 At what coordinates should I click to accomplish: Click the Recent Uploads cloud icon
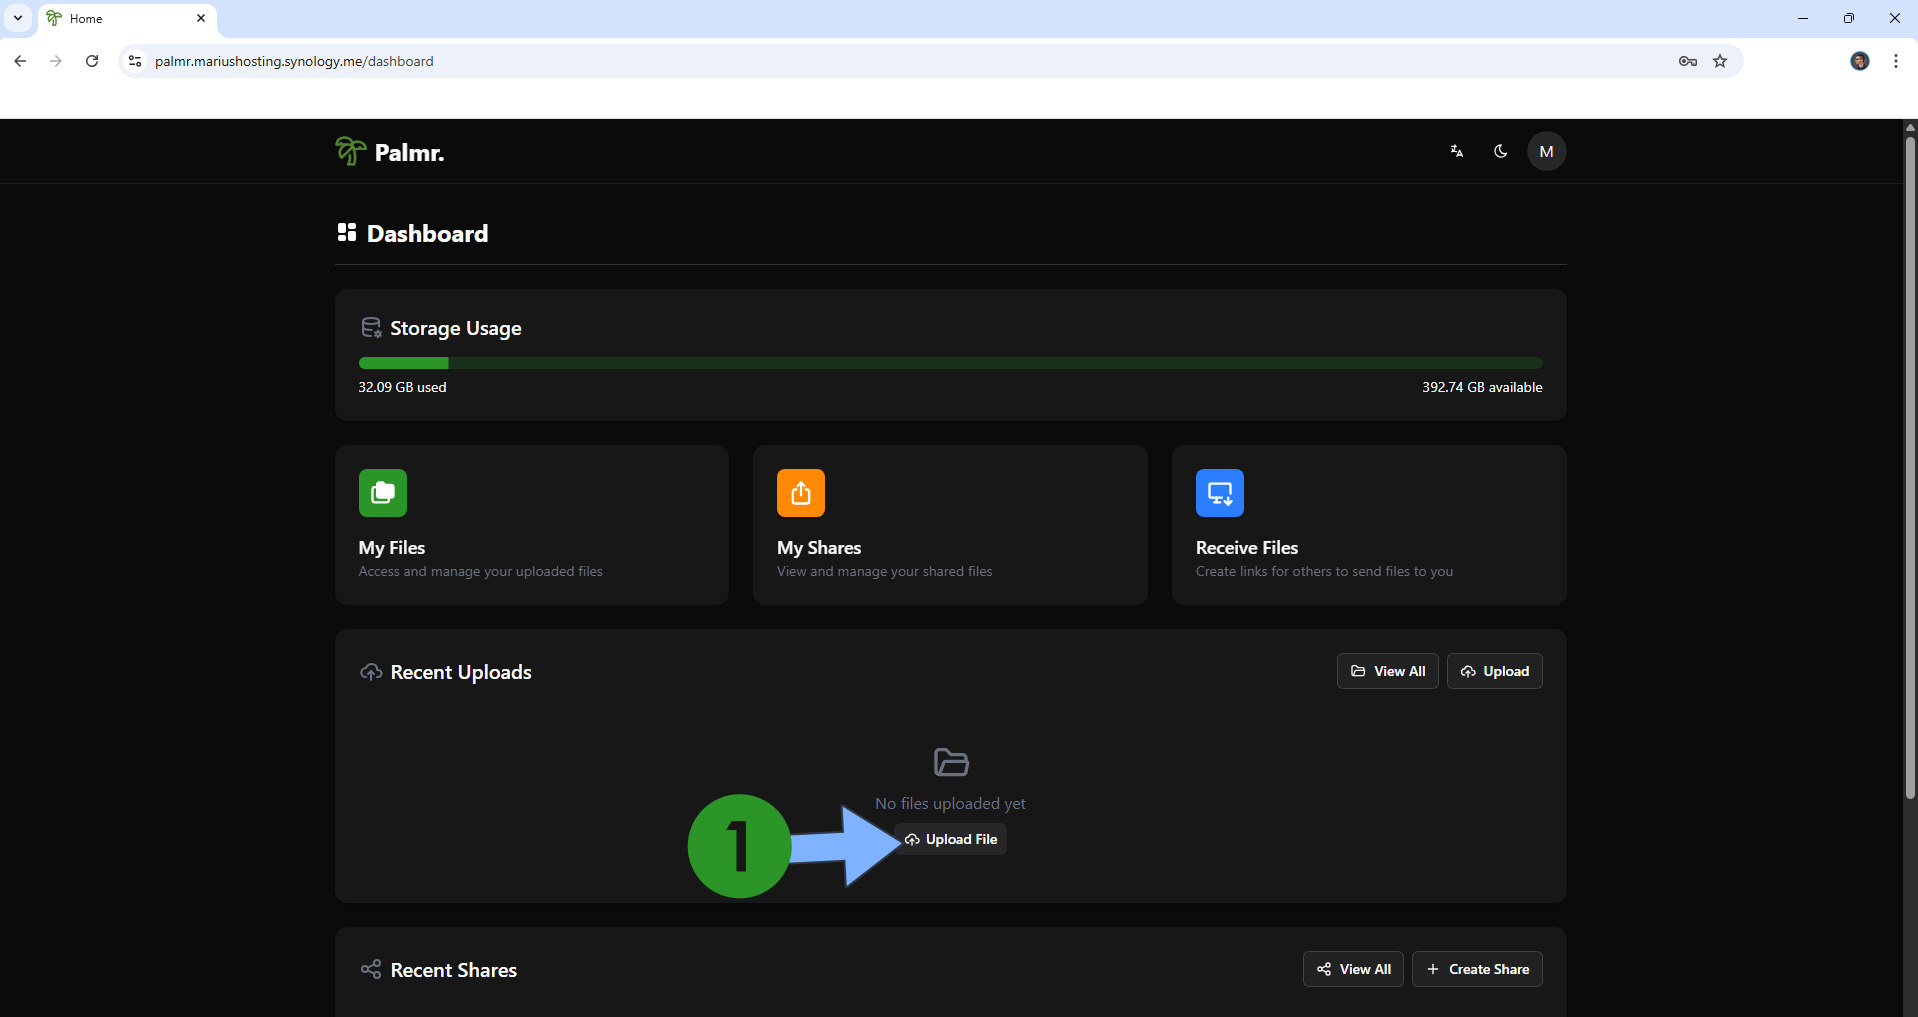(371, 672)
